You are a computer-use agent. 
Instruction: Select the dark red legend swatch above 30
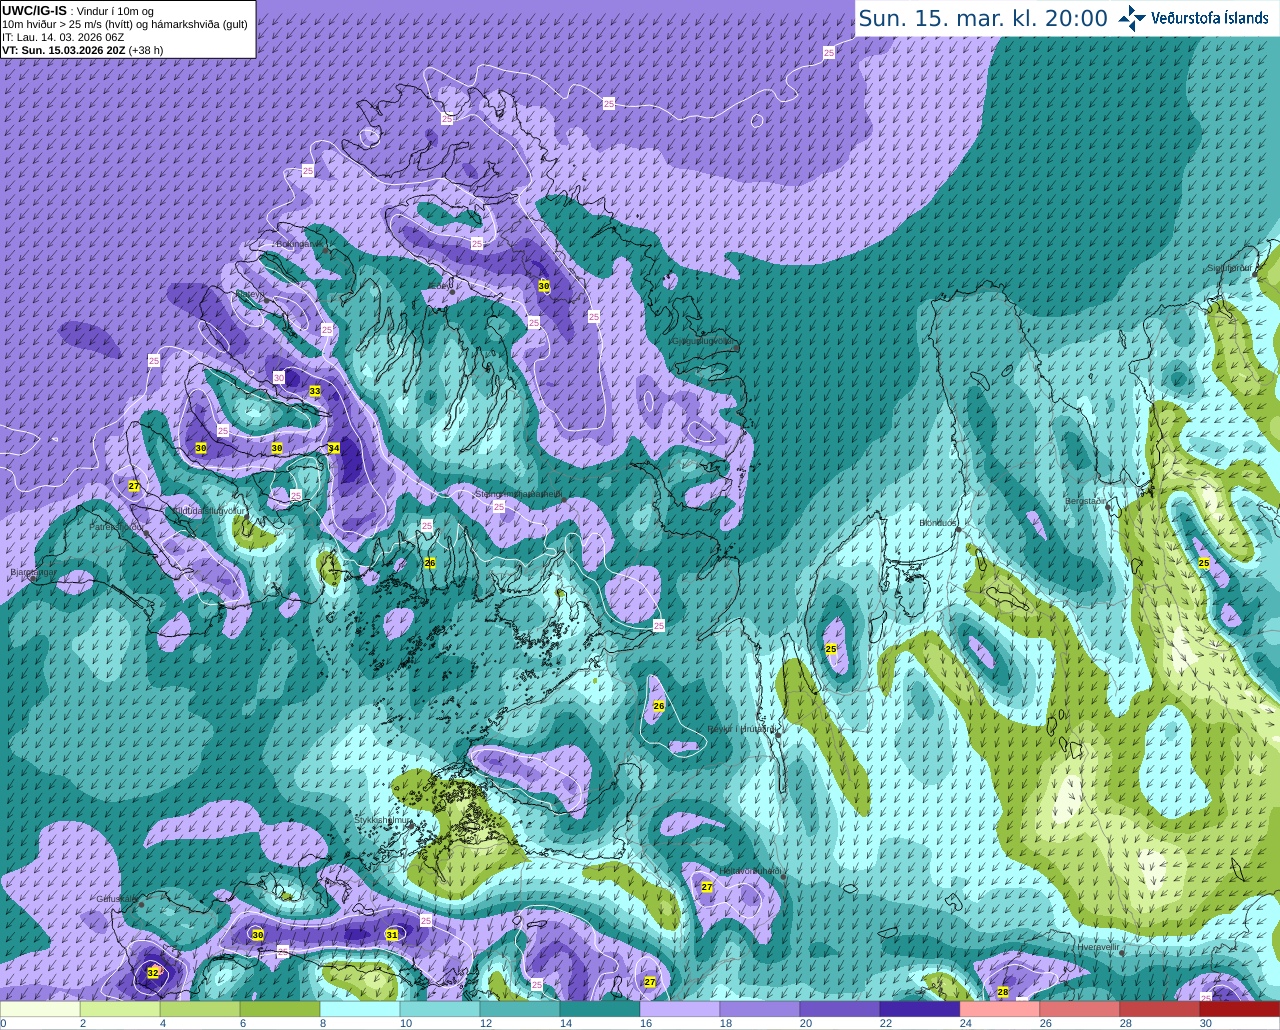[x=1240, y=1009]
